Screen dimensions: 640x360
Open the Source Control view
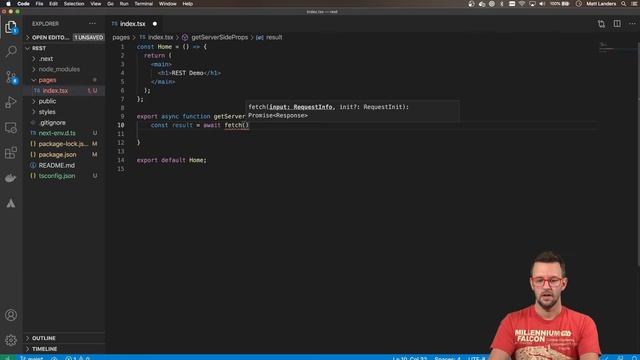point(11,77)
